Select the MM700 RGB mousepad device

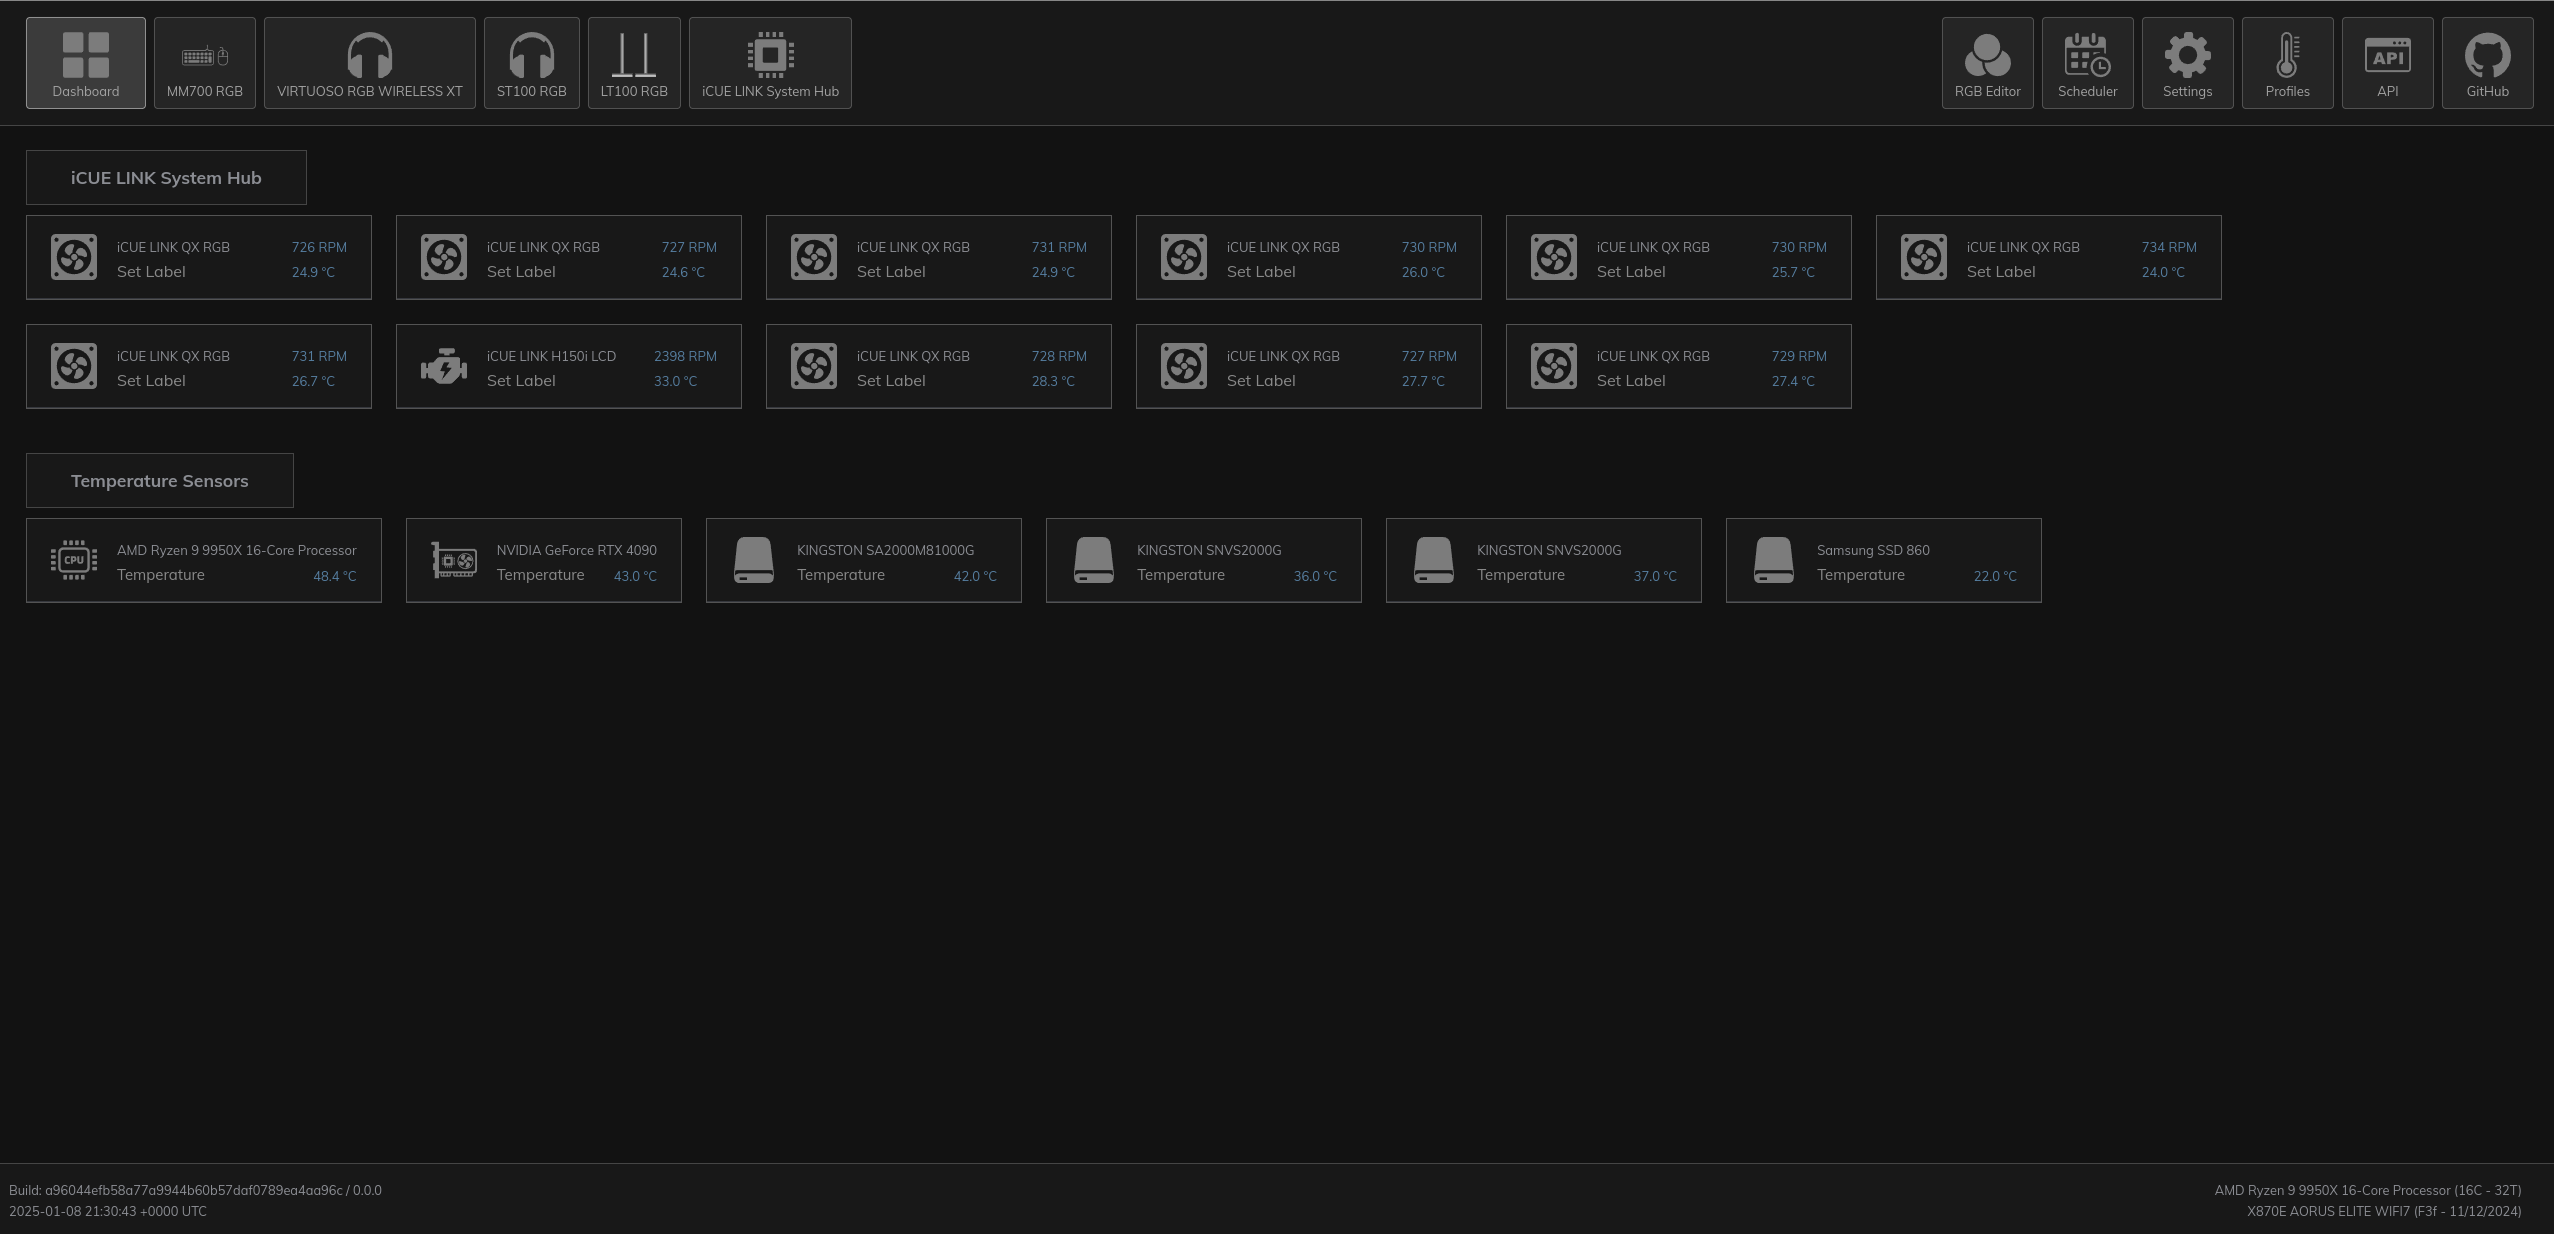click(204, 62)
